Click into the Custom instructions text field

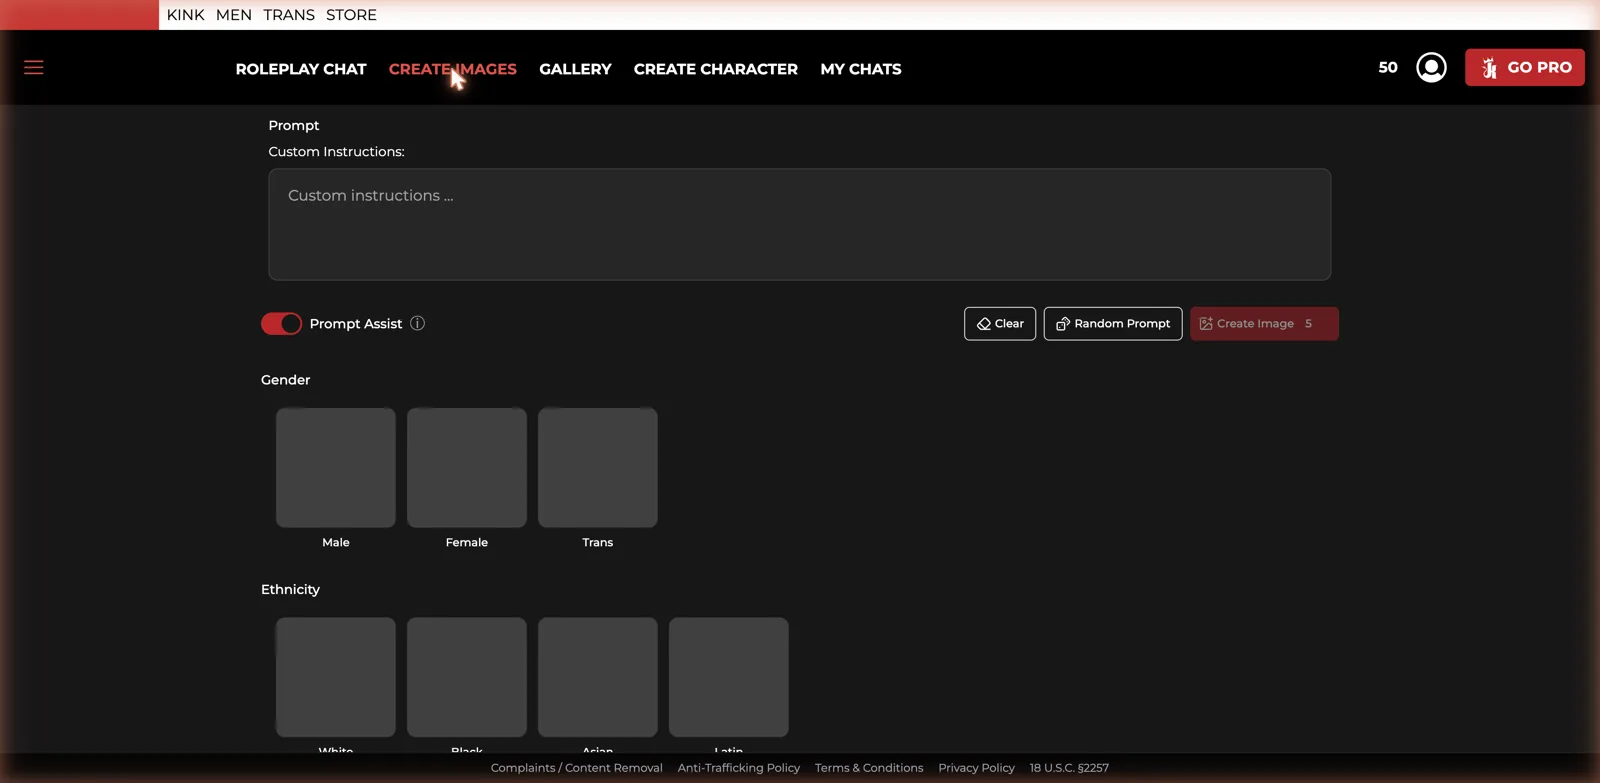[799, 224]
